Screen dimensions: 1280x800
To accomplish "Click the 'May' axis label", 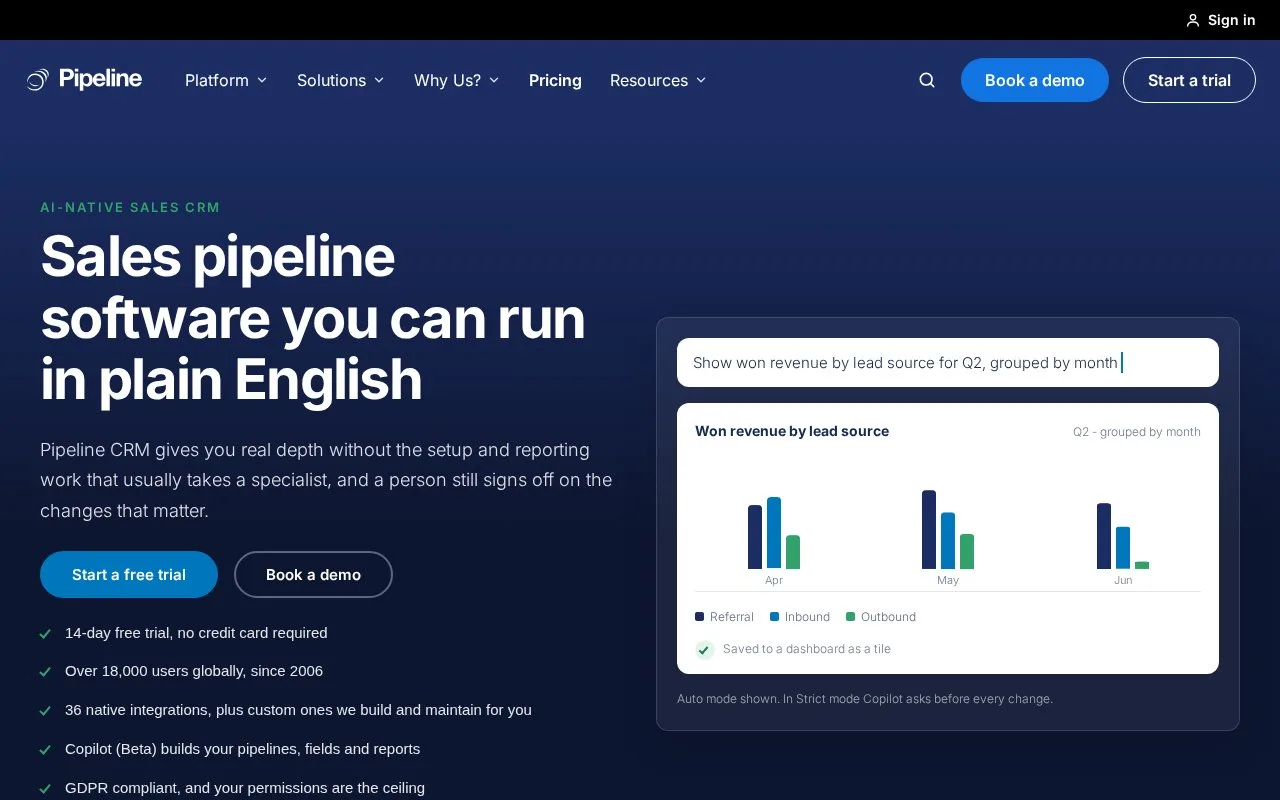I will tap(948, 580).
